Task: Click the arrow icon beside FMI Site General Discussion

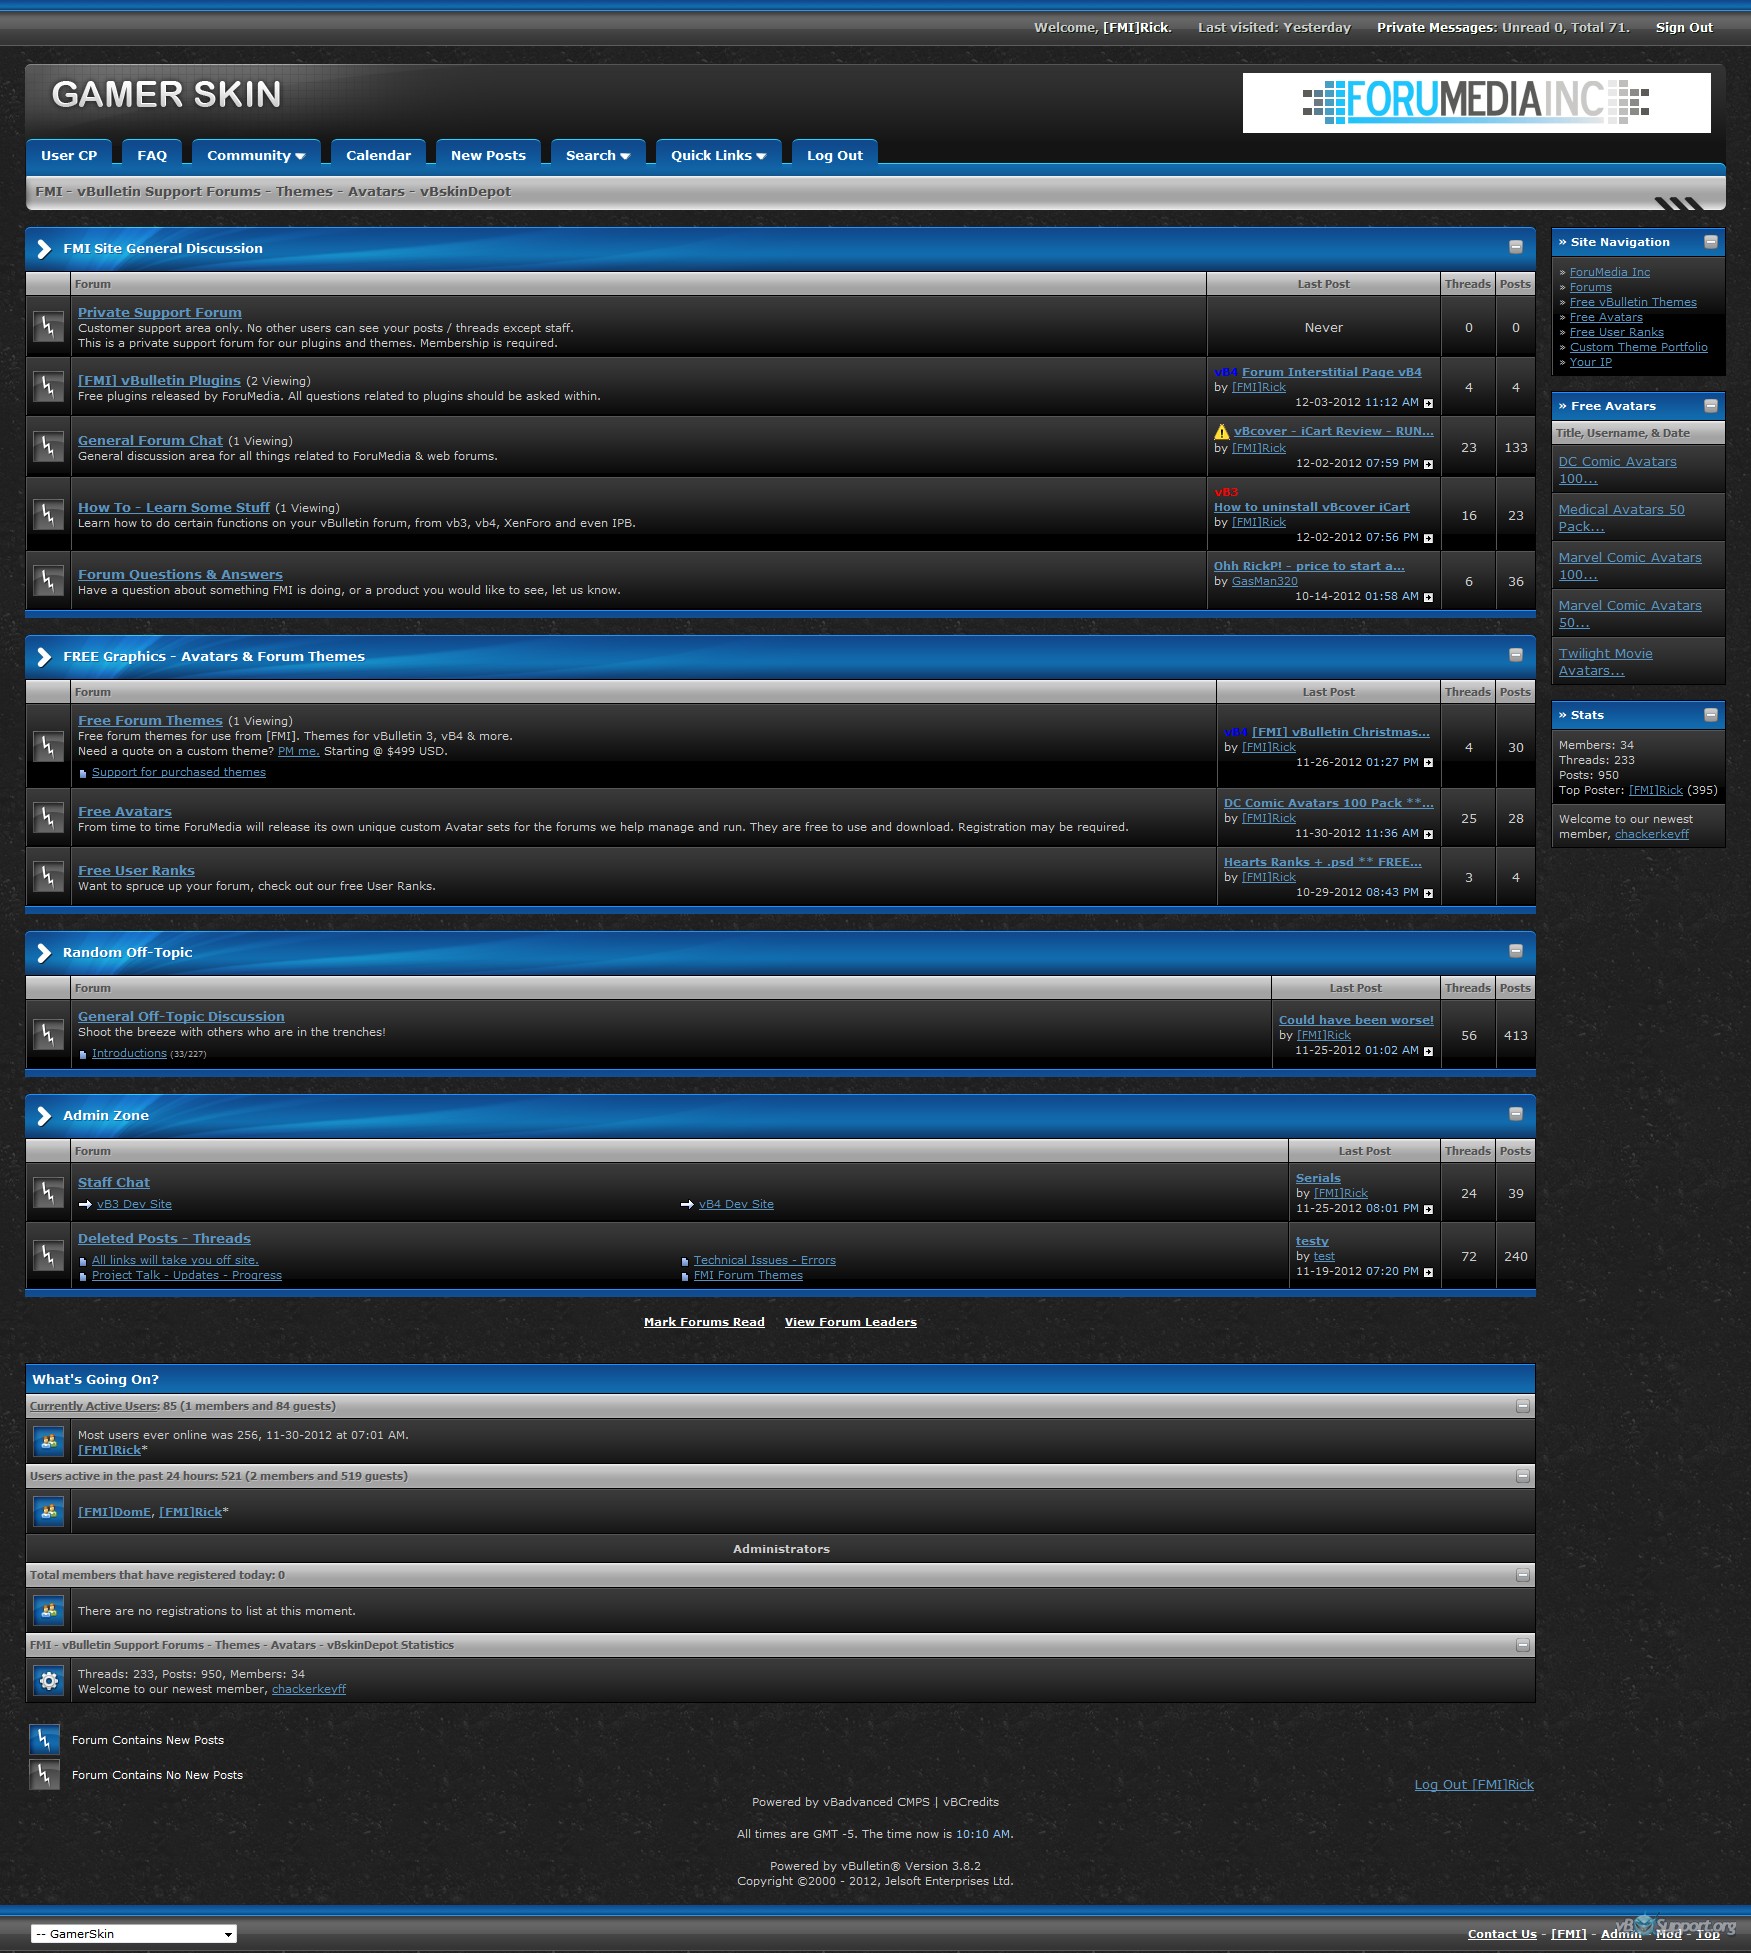Action: click(x=44, y=249)
